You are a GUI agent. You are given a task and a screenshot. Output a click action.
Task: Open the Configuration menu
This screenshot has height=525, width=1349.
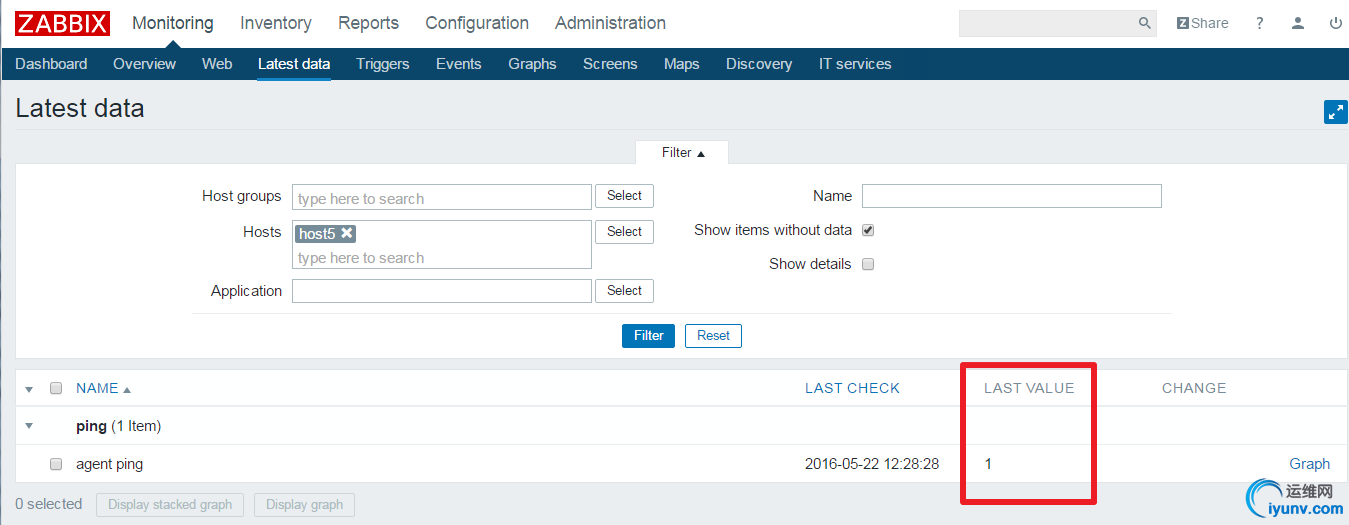(x=476, y=23)
